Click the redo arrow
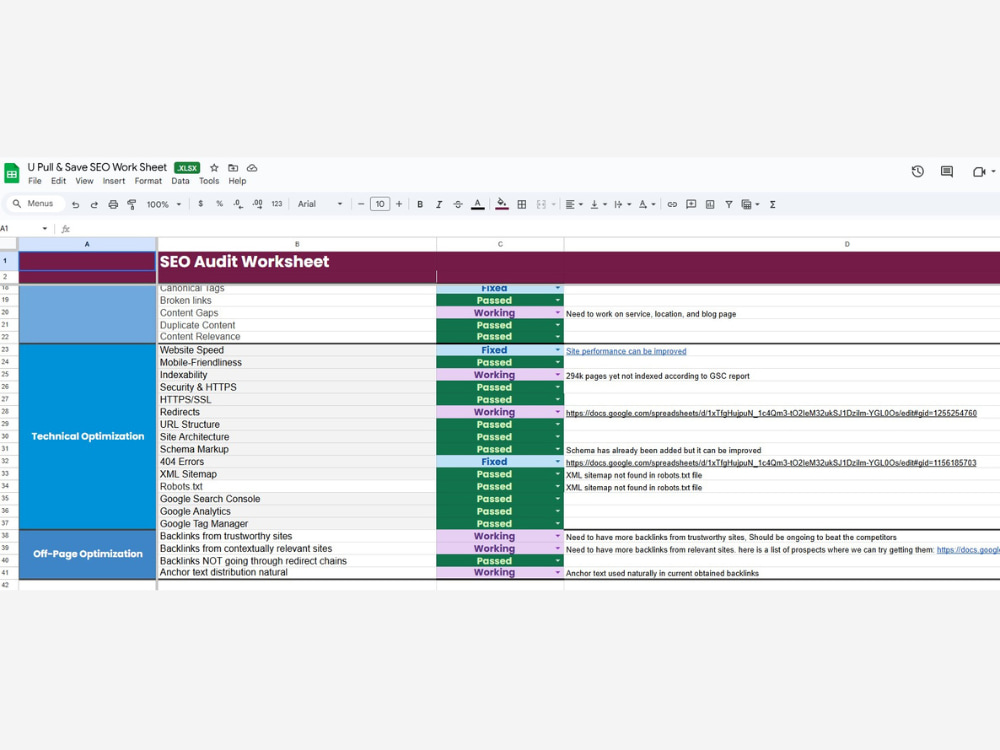This screenshot has width=1000, height=750. (x=94, y=205)
